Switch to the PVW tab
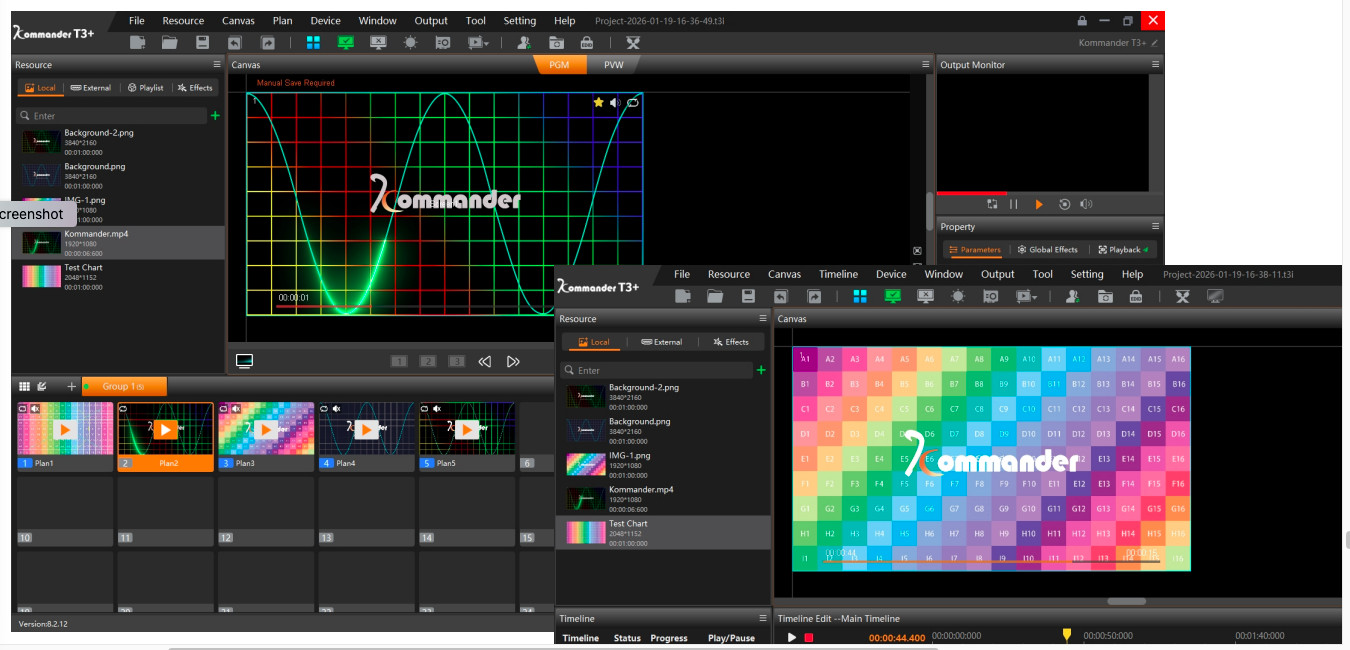Viewport: 1350px width, 650px height. [613, 65]
